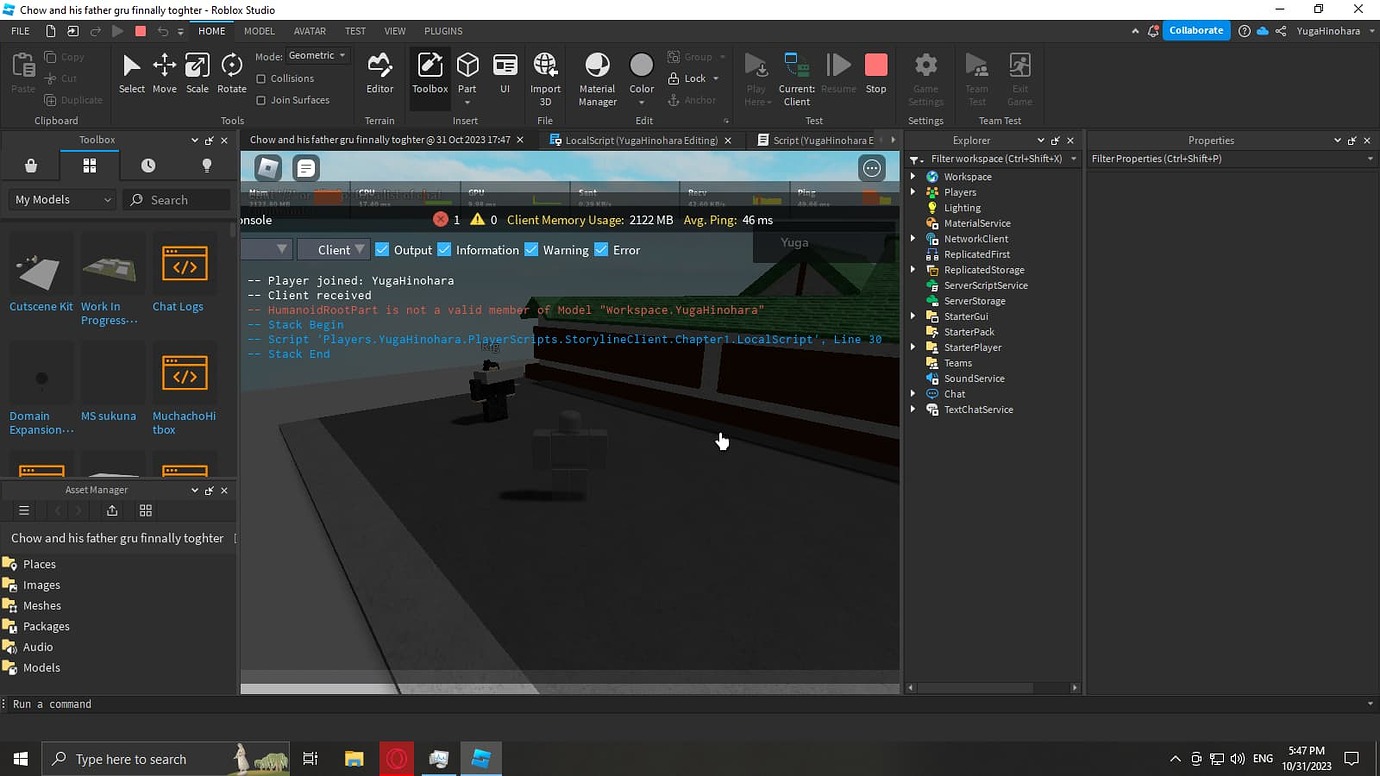Open Roblox Studio from the taskbar
The height and width of the screenshot is (776, 1380).
[x=481, y=758]
